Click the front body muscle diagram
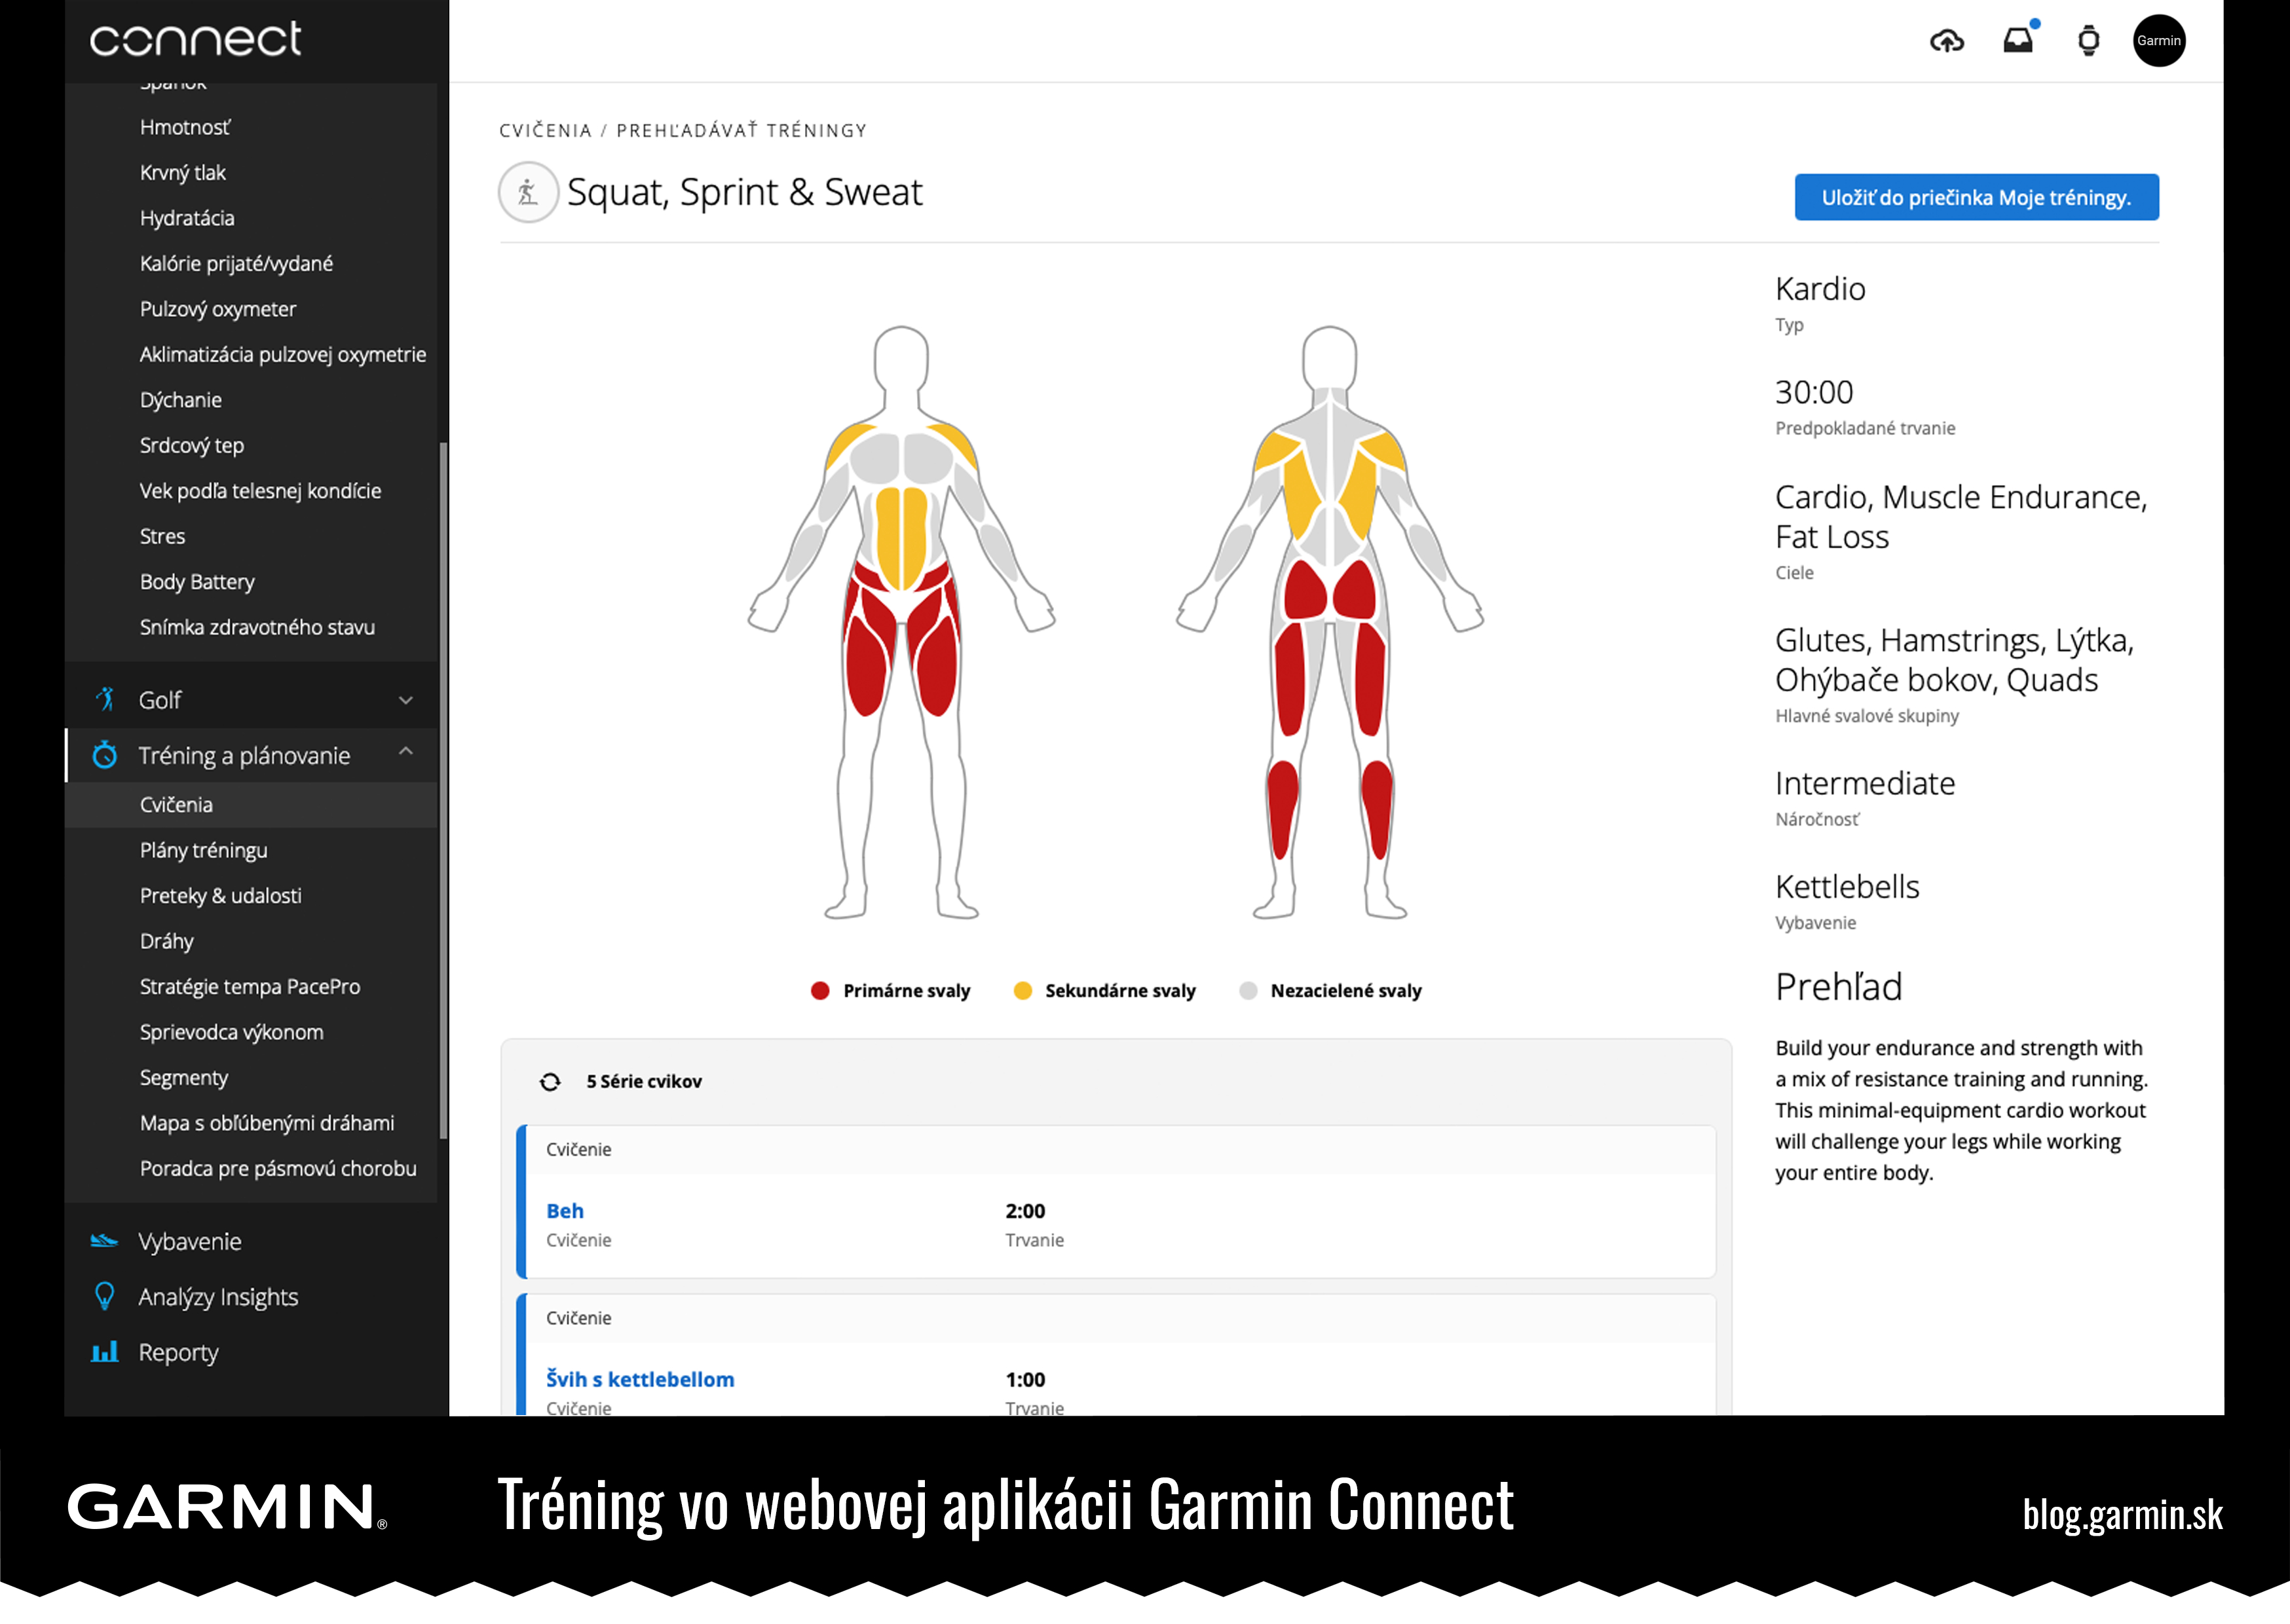 click(901, 622)
